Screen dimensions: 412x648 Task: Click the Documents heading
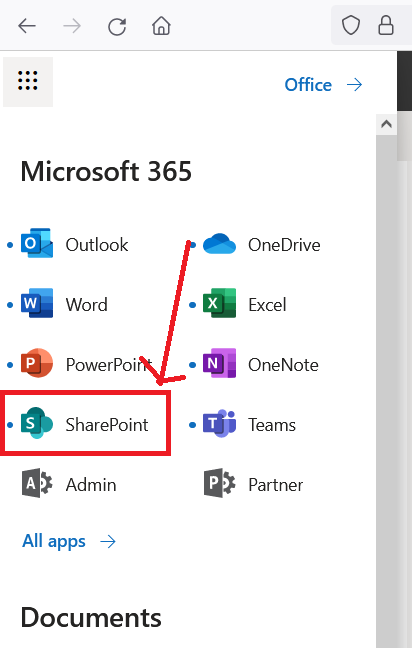91,617
